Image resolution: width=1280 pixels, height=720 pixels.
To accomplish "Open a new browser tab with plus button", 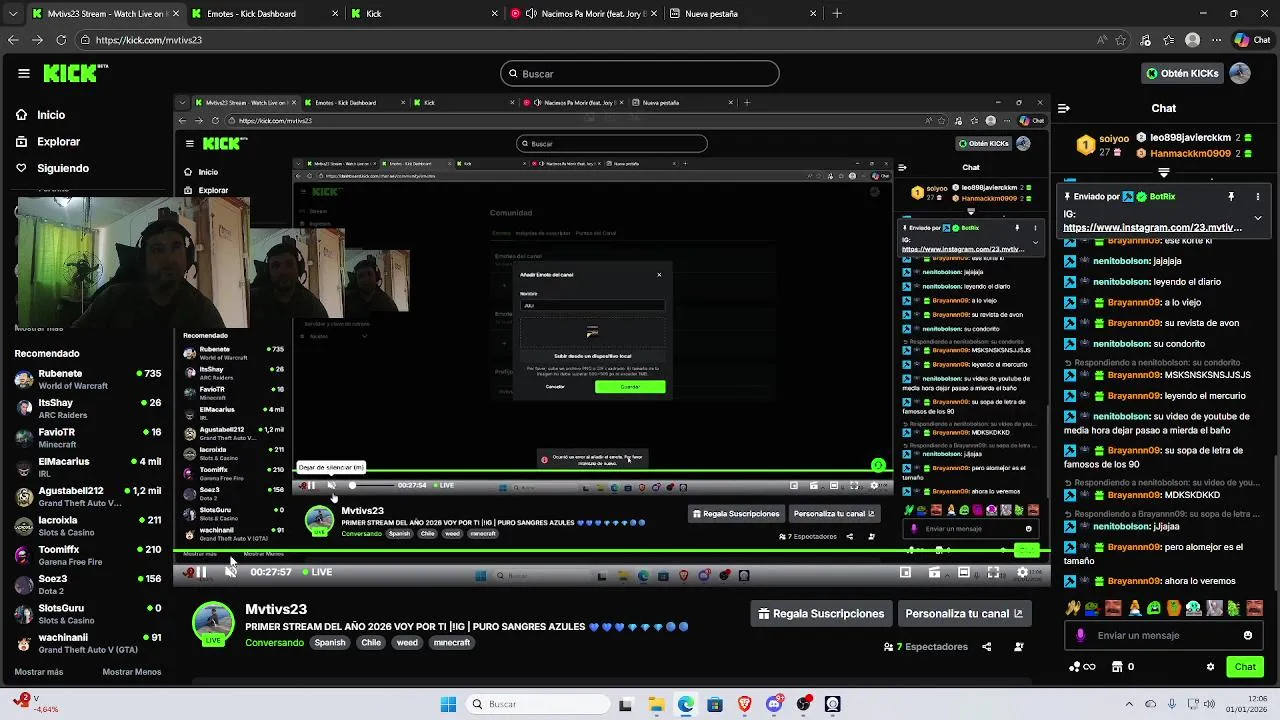I will tap(837, 14).
